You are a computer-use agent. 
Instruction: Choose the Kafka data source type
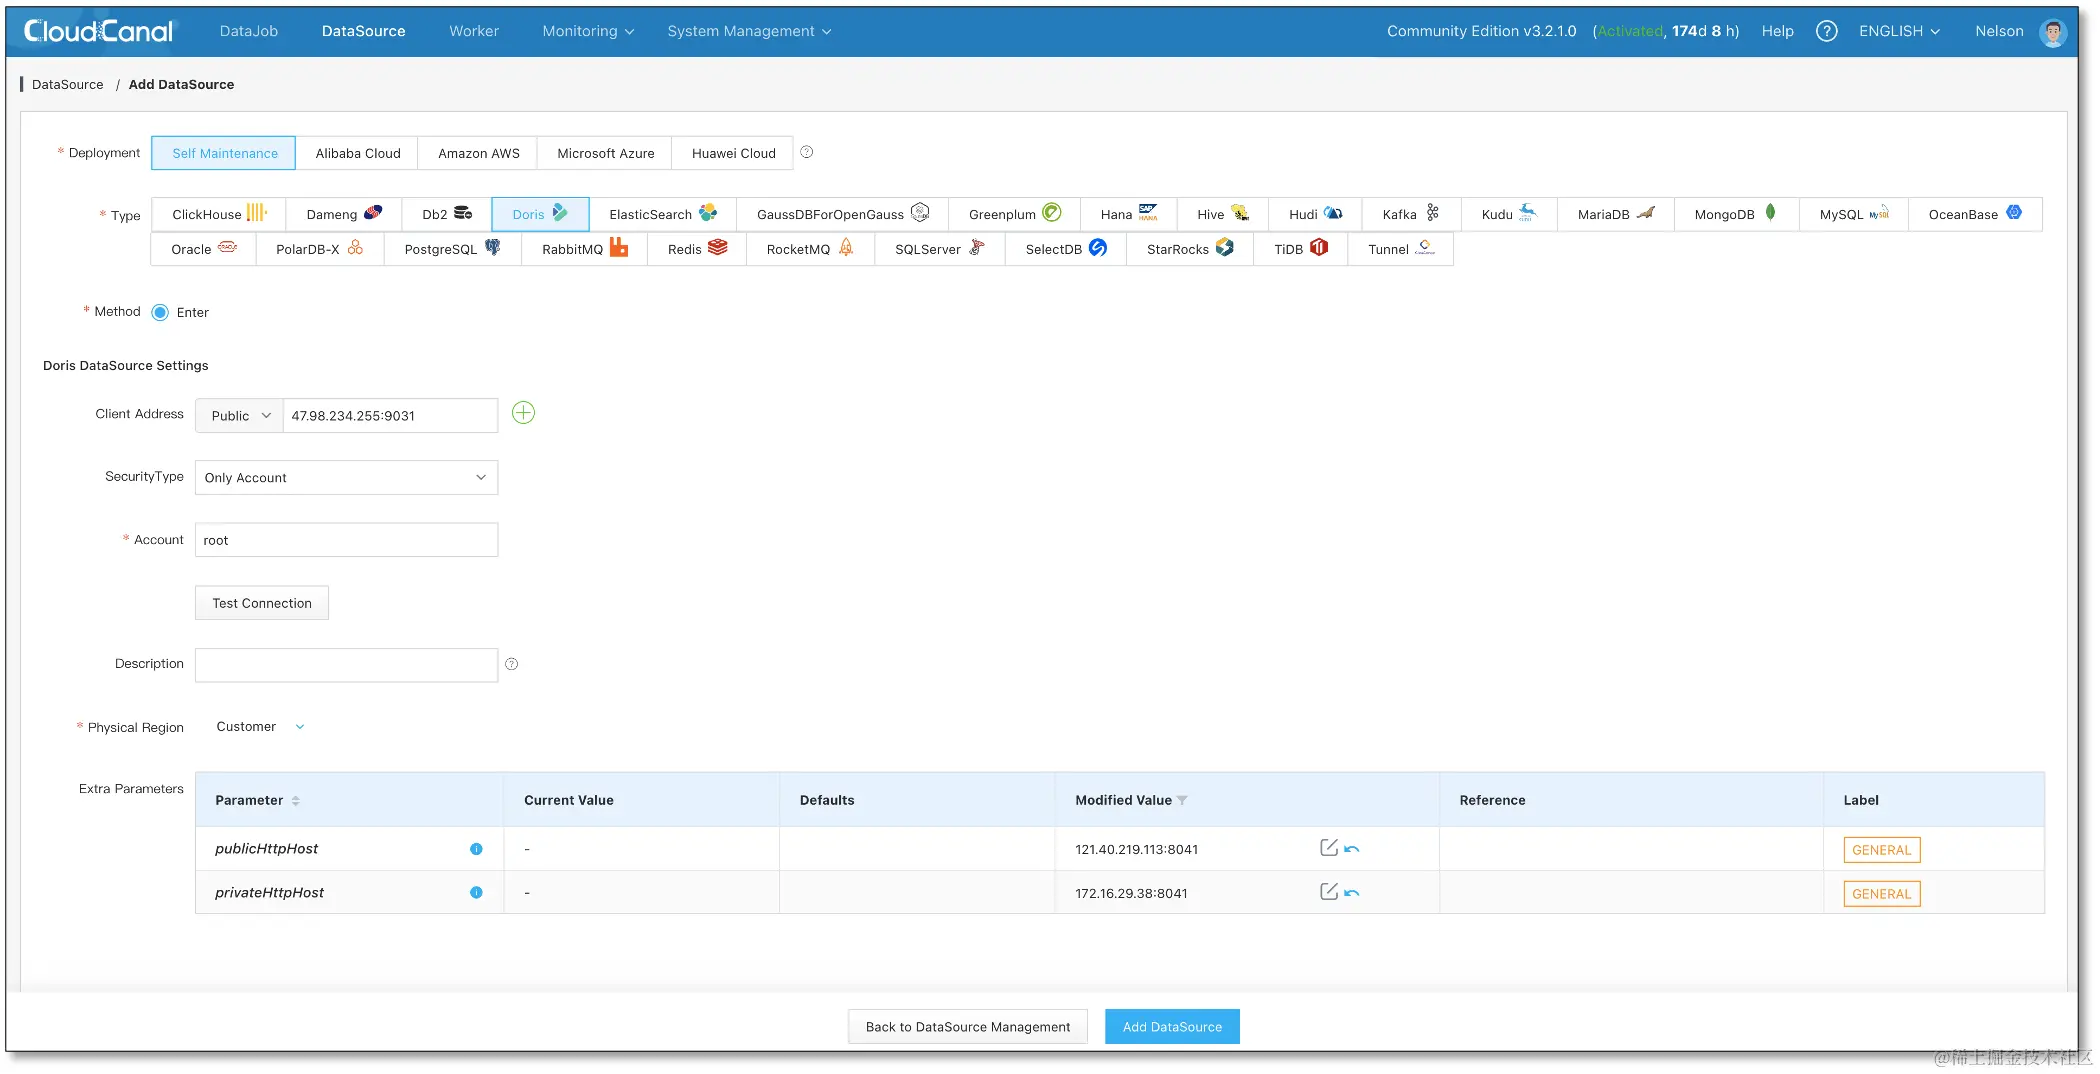click(x=1411, y=214)
